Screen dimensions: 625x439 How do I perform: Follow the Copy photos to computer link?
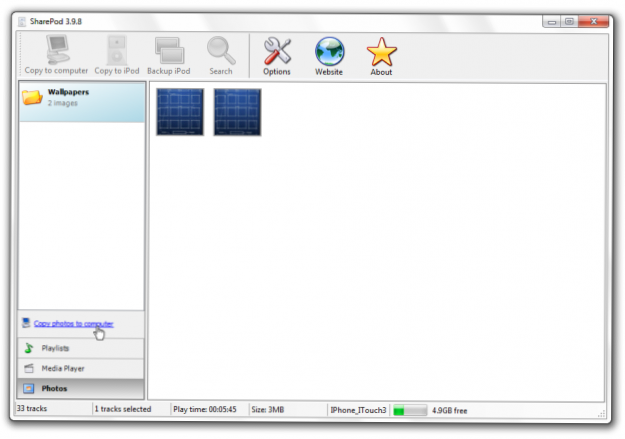(73, 324)
